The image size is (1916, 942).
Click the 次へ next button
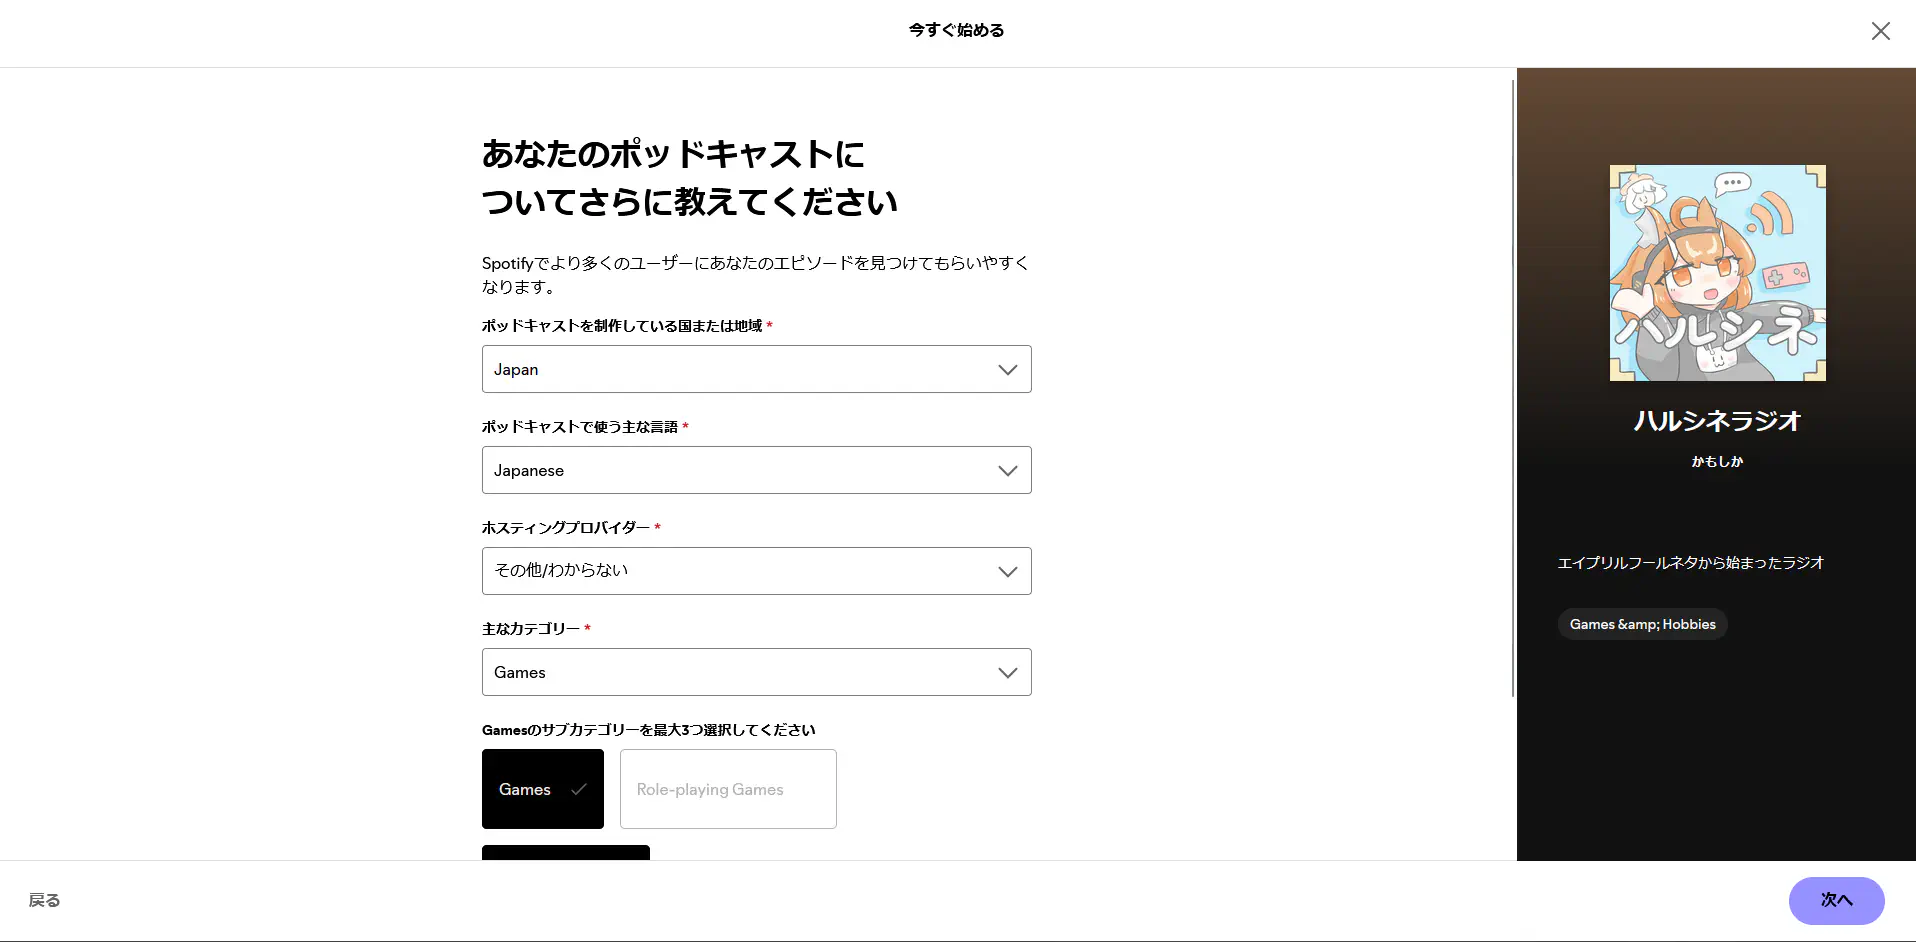(x=1836, y=900)
